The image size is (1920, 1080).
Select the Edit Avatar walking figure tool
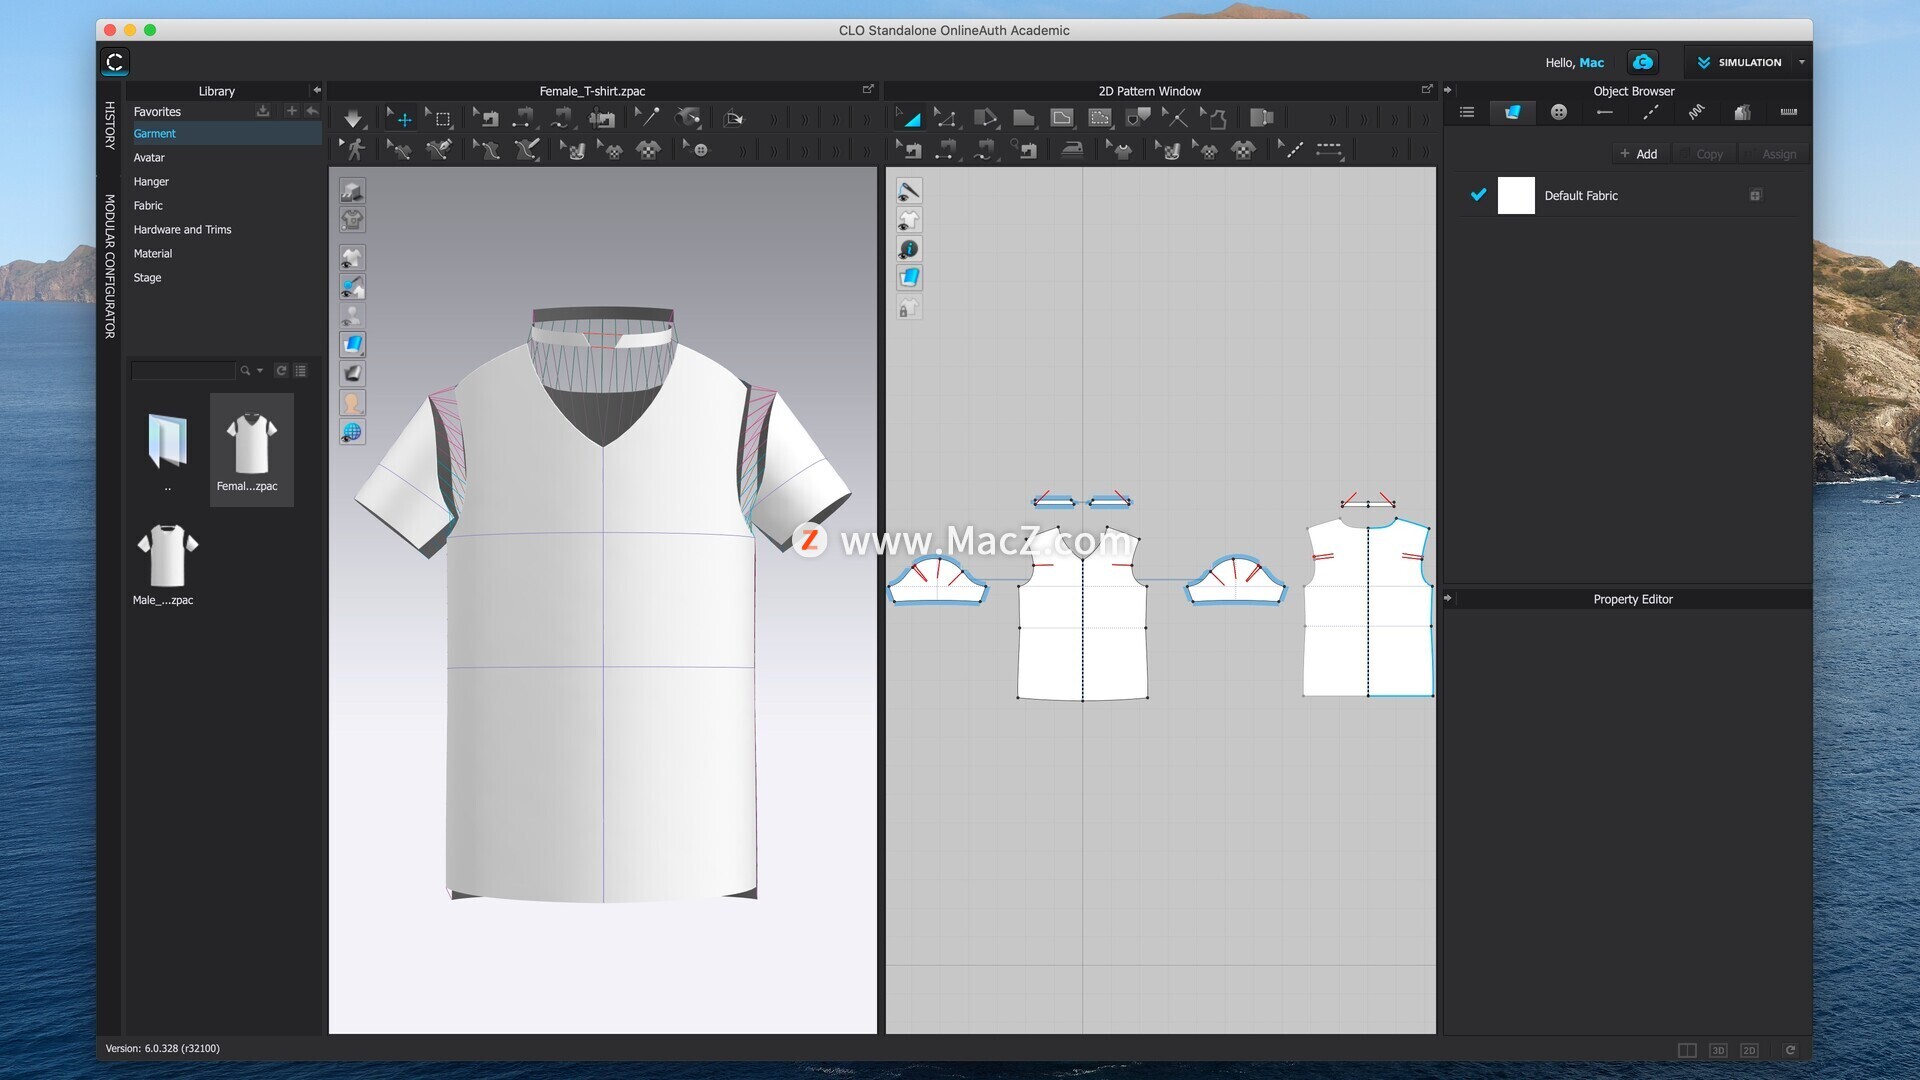353,150
